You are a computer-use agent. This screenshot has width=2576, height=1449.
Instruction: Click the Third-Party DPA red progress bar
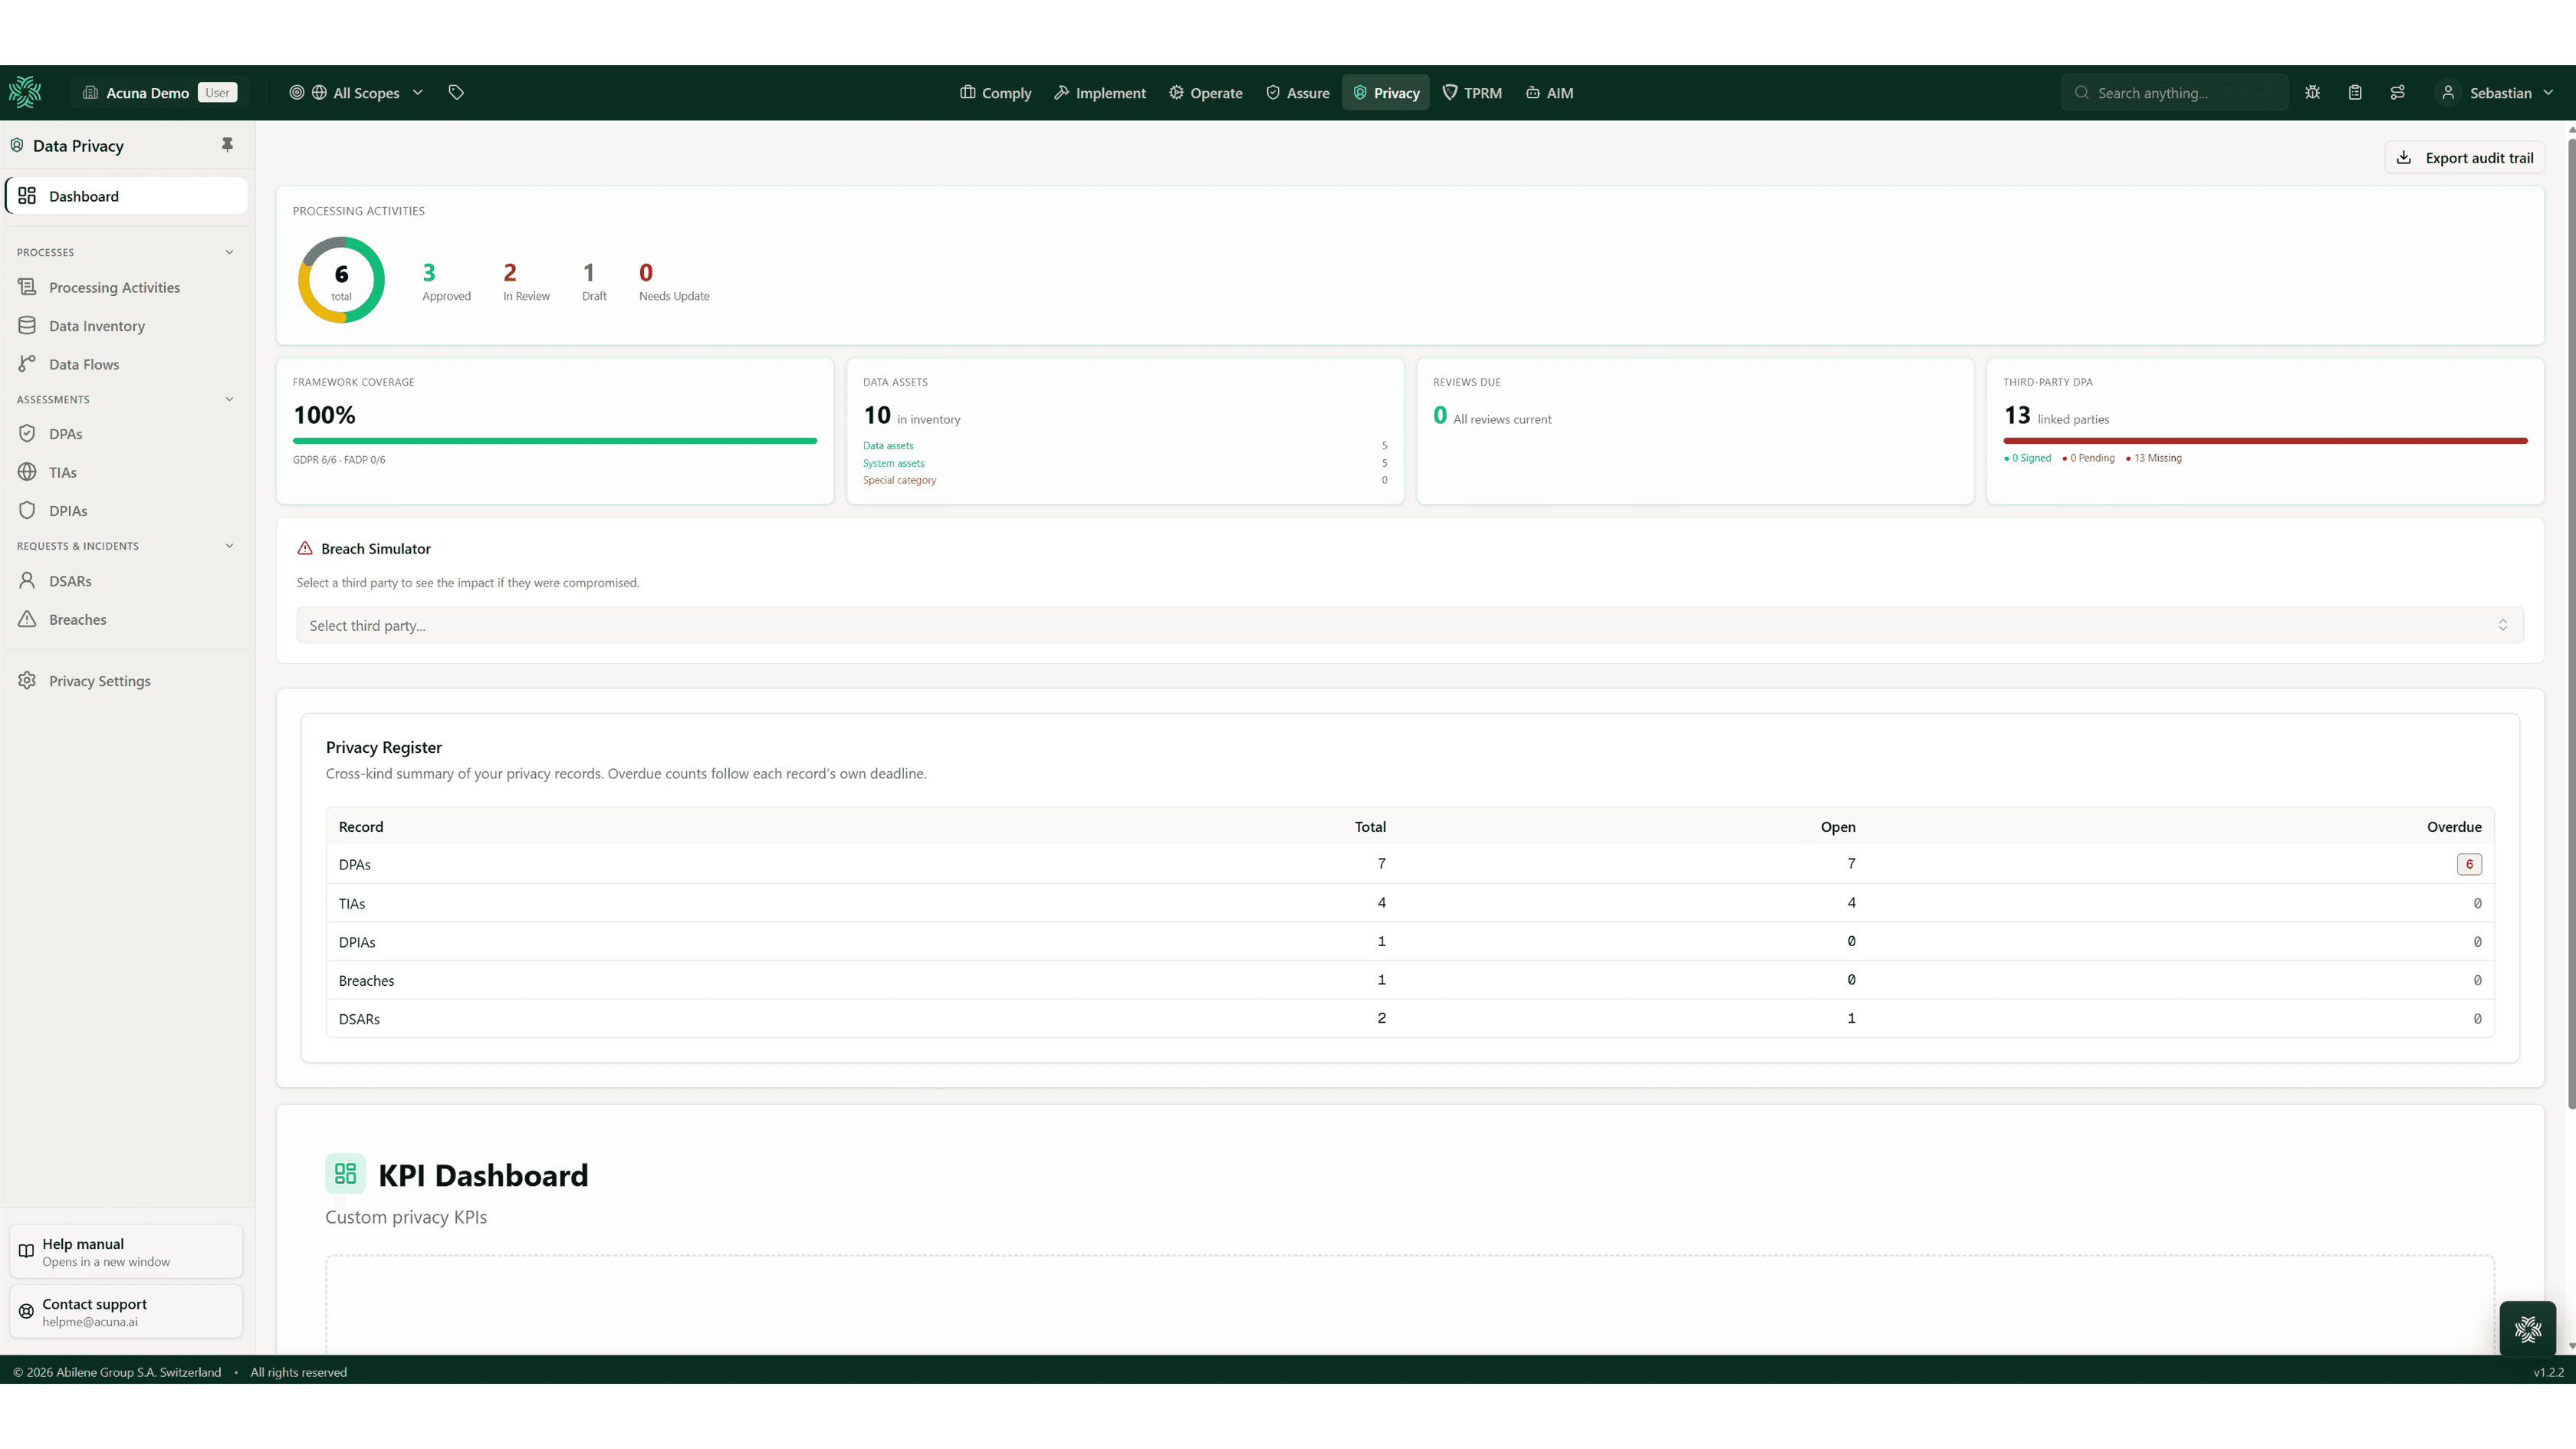(x=2265, y=440)
